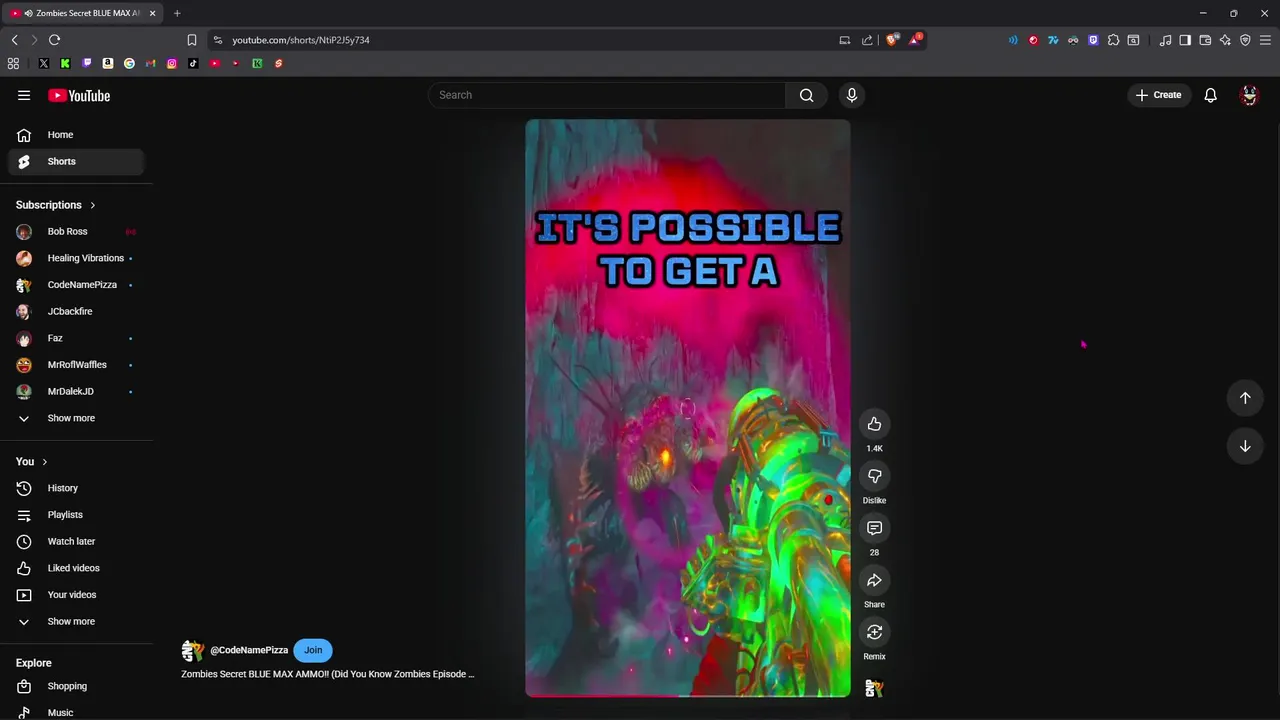Reload the page
Viewport: 1280px width, 720px height.
(54, 40)
